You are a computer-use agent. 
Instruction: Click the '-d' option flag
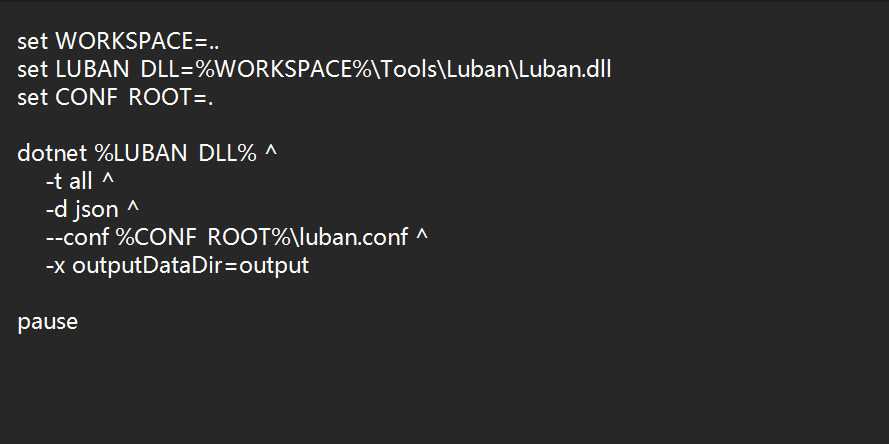[56, 210]
